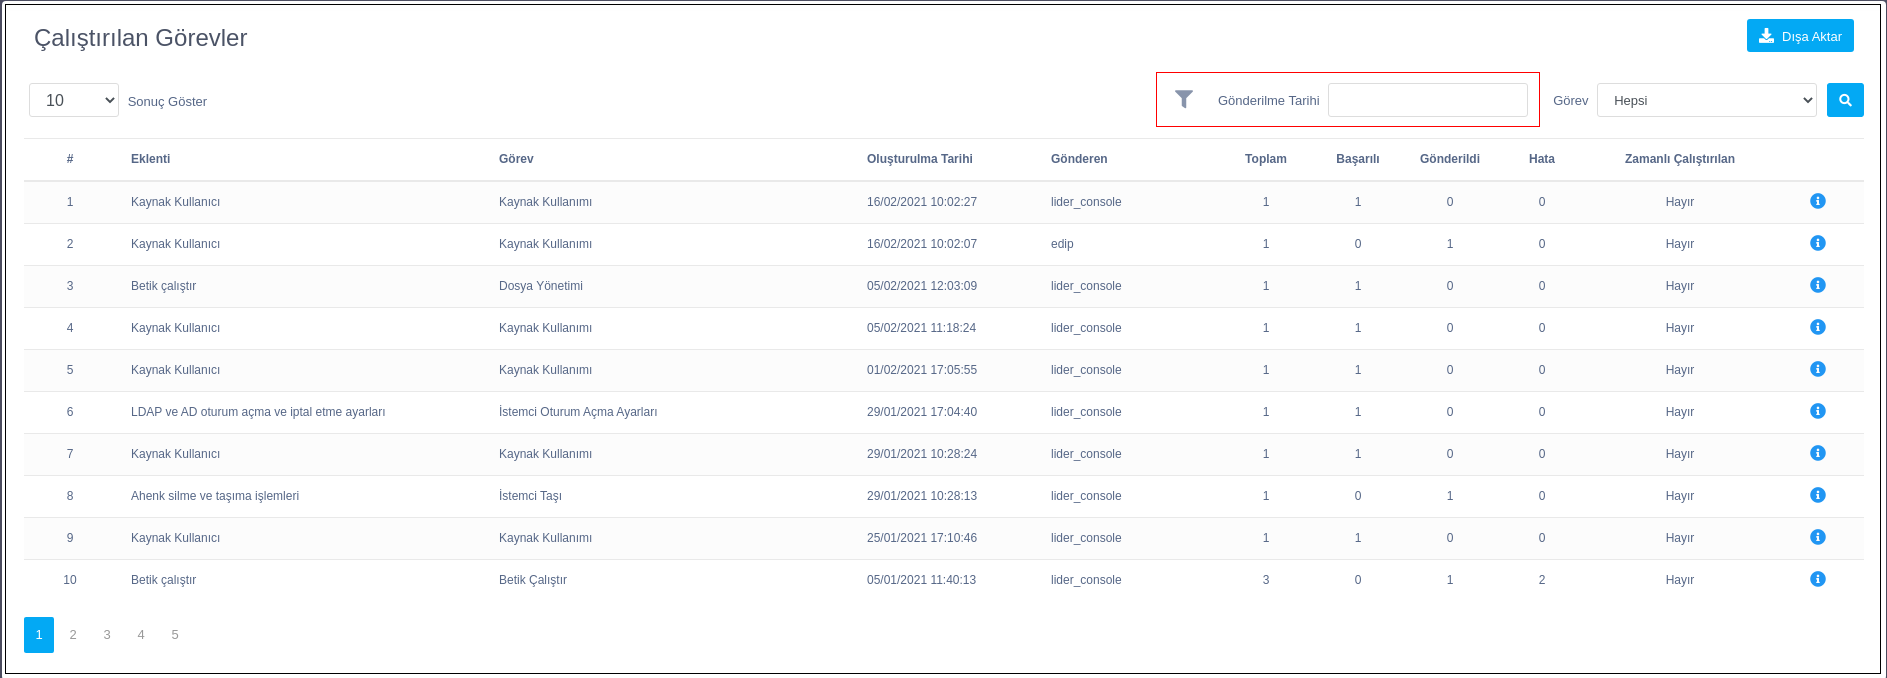Open info for İstemci Taşı task
The width and height of the screenshot is (1887, 678).
point(1817,495)
